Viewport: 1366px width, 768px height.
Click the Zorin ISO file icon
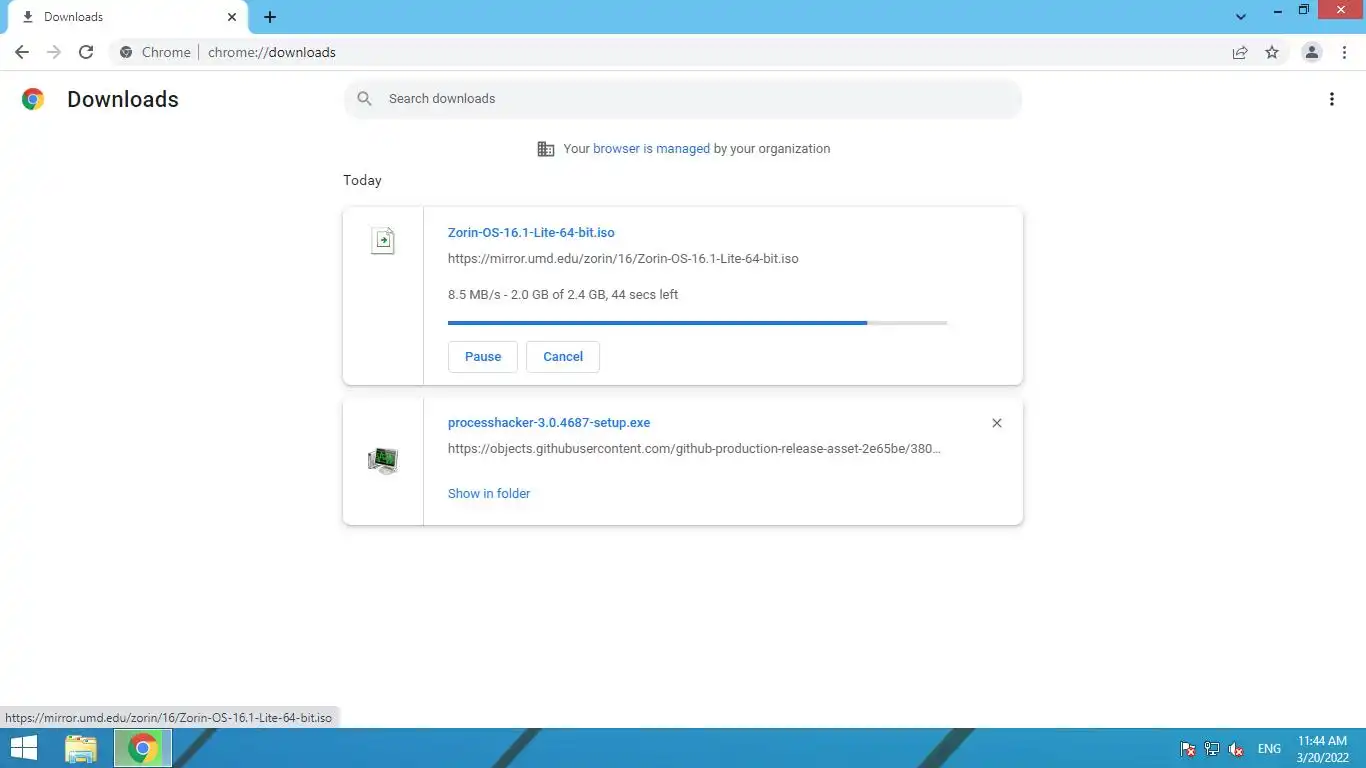[x=383, y=241]
